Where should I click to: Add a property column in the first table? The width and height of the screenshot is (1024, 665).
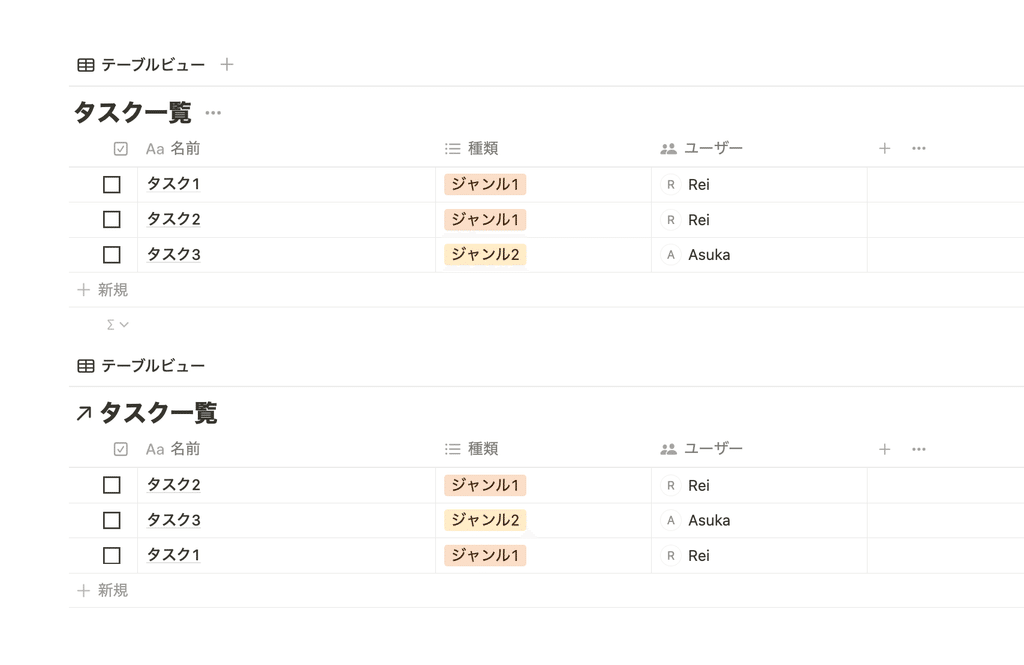(x=884, y=148)
